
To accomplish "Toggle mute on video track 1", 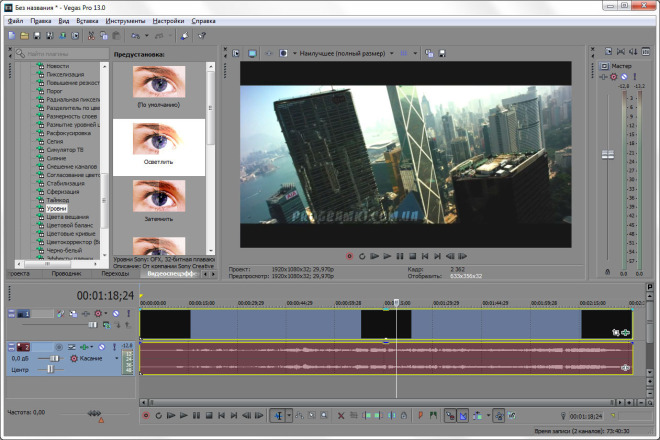I will pos(116,314).
